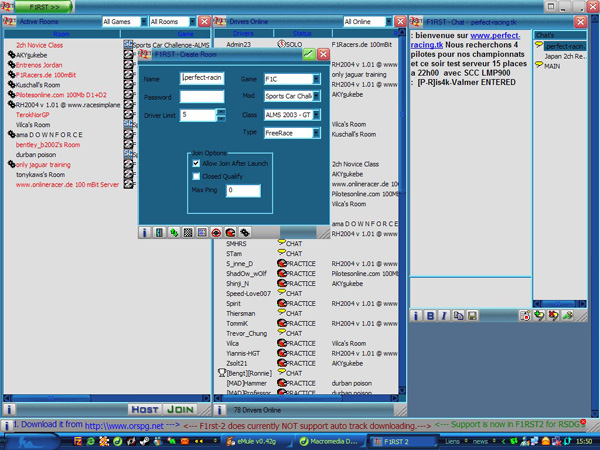Screen dimensions: 600x450
Task: Open All Games filter dropdown
Action: pyautogui.click(x=125, y=22)
